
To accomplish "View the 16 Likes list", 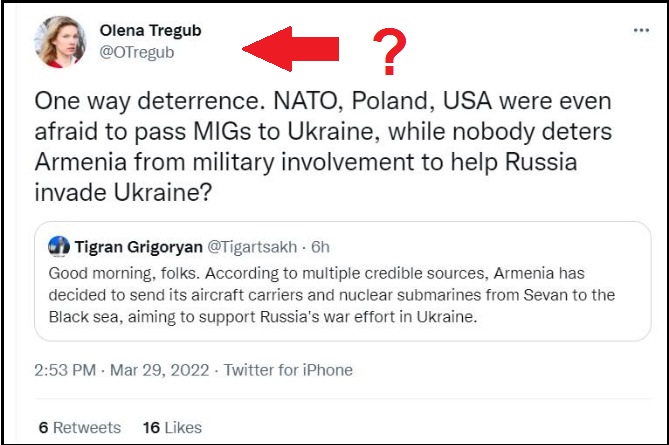I will click(172, 428).
